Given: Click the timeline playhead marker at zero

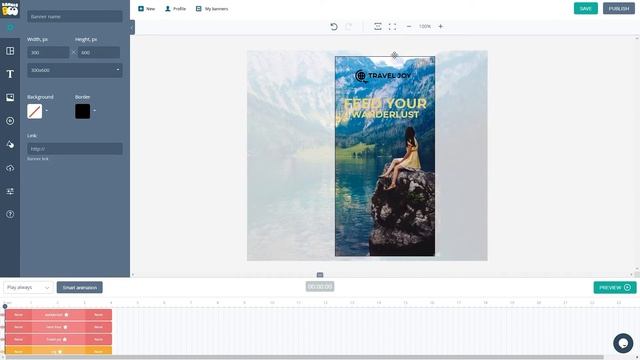Looking at the screenshot, I should pyautogui.click(x=5, y=306).
